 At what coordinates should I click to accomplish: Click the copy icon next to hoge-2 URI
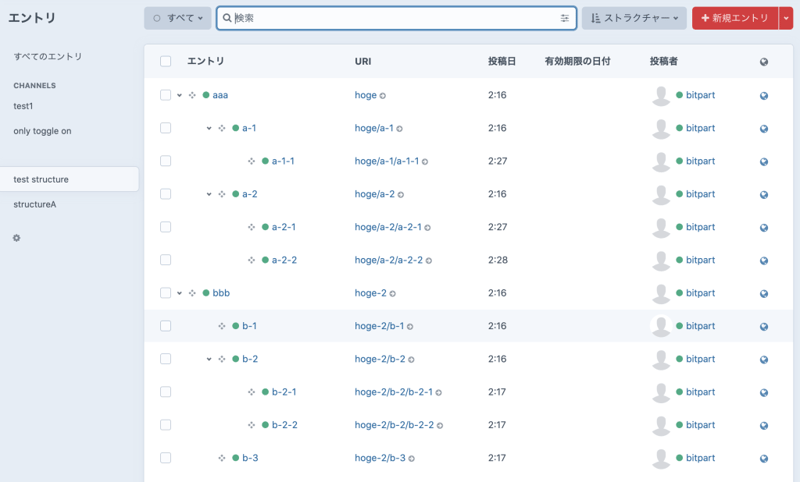392,294
